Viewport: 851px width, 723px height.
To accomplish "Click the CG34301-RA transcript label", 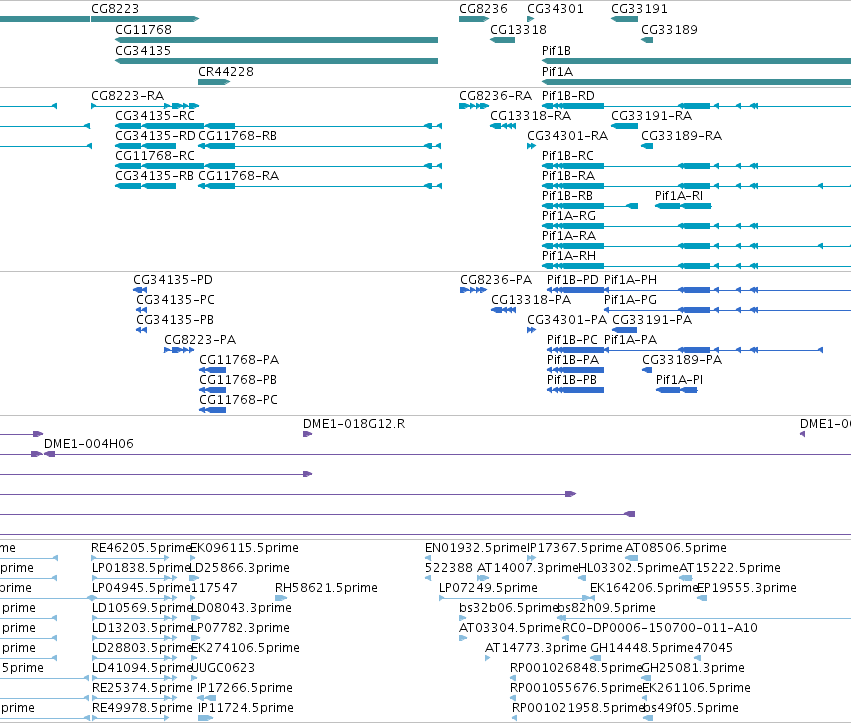I will click(568, 136).
